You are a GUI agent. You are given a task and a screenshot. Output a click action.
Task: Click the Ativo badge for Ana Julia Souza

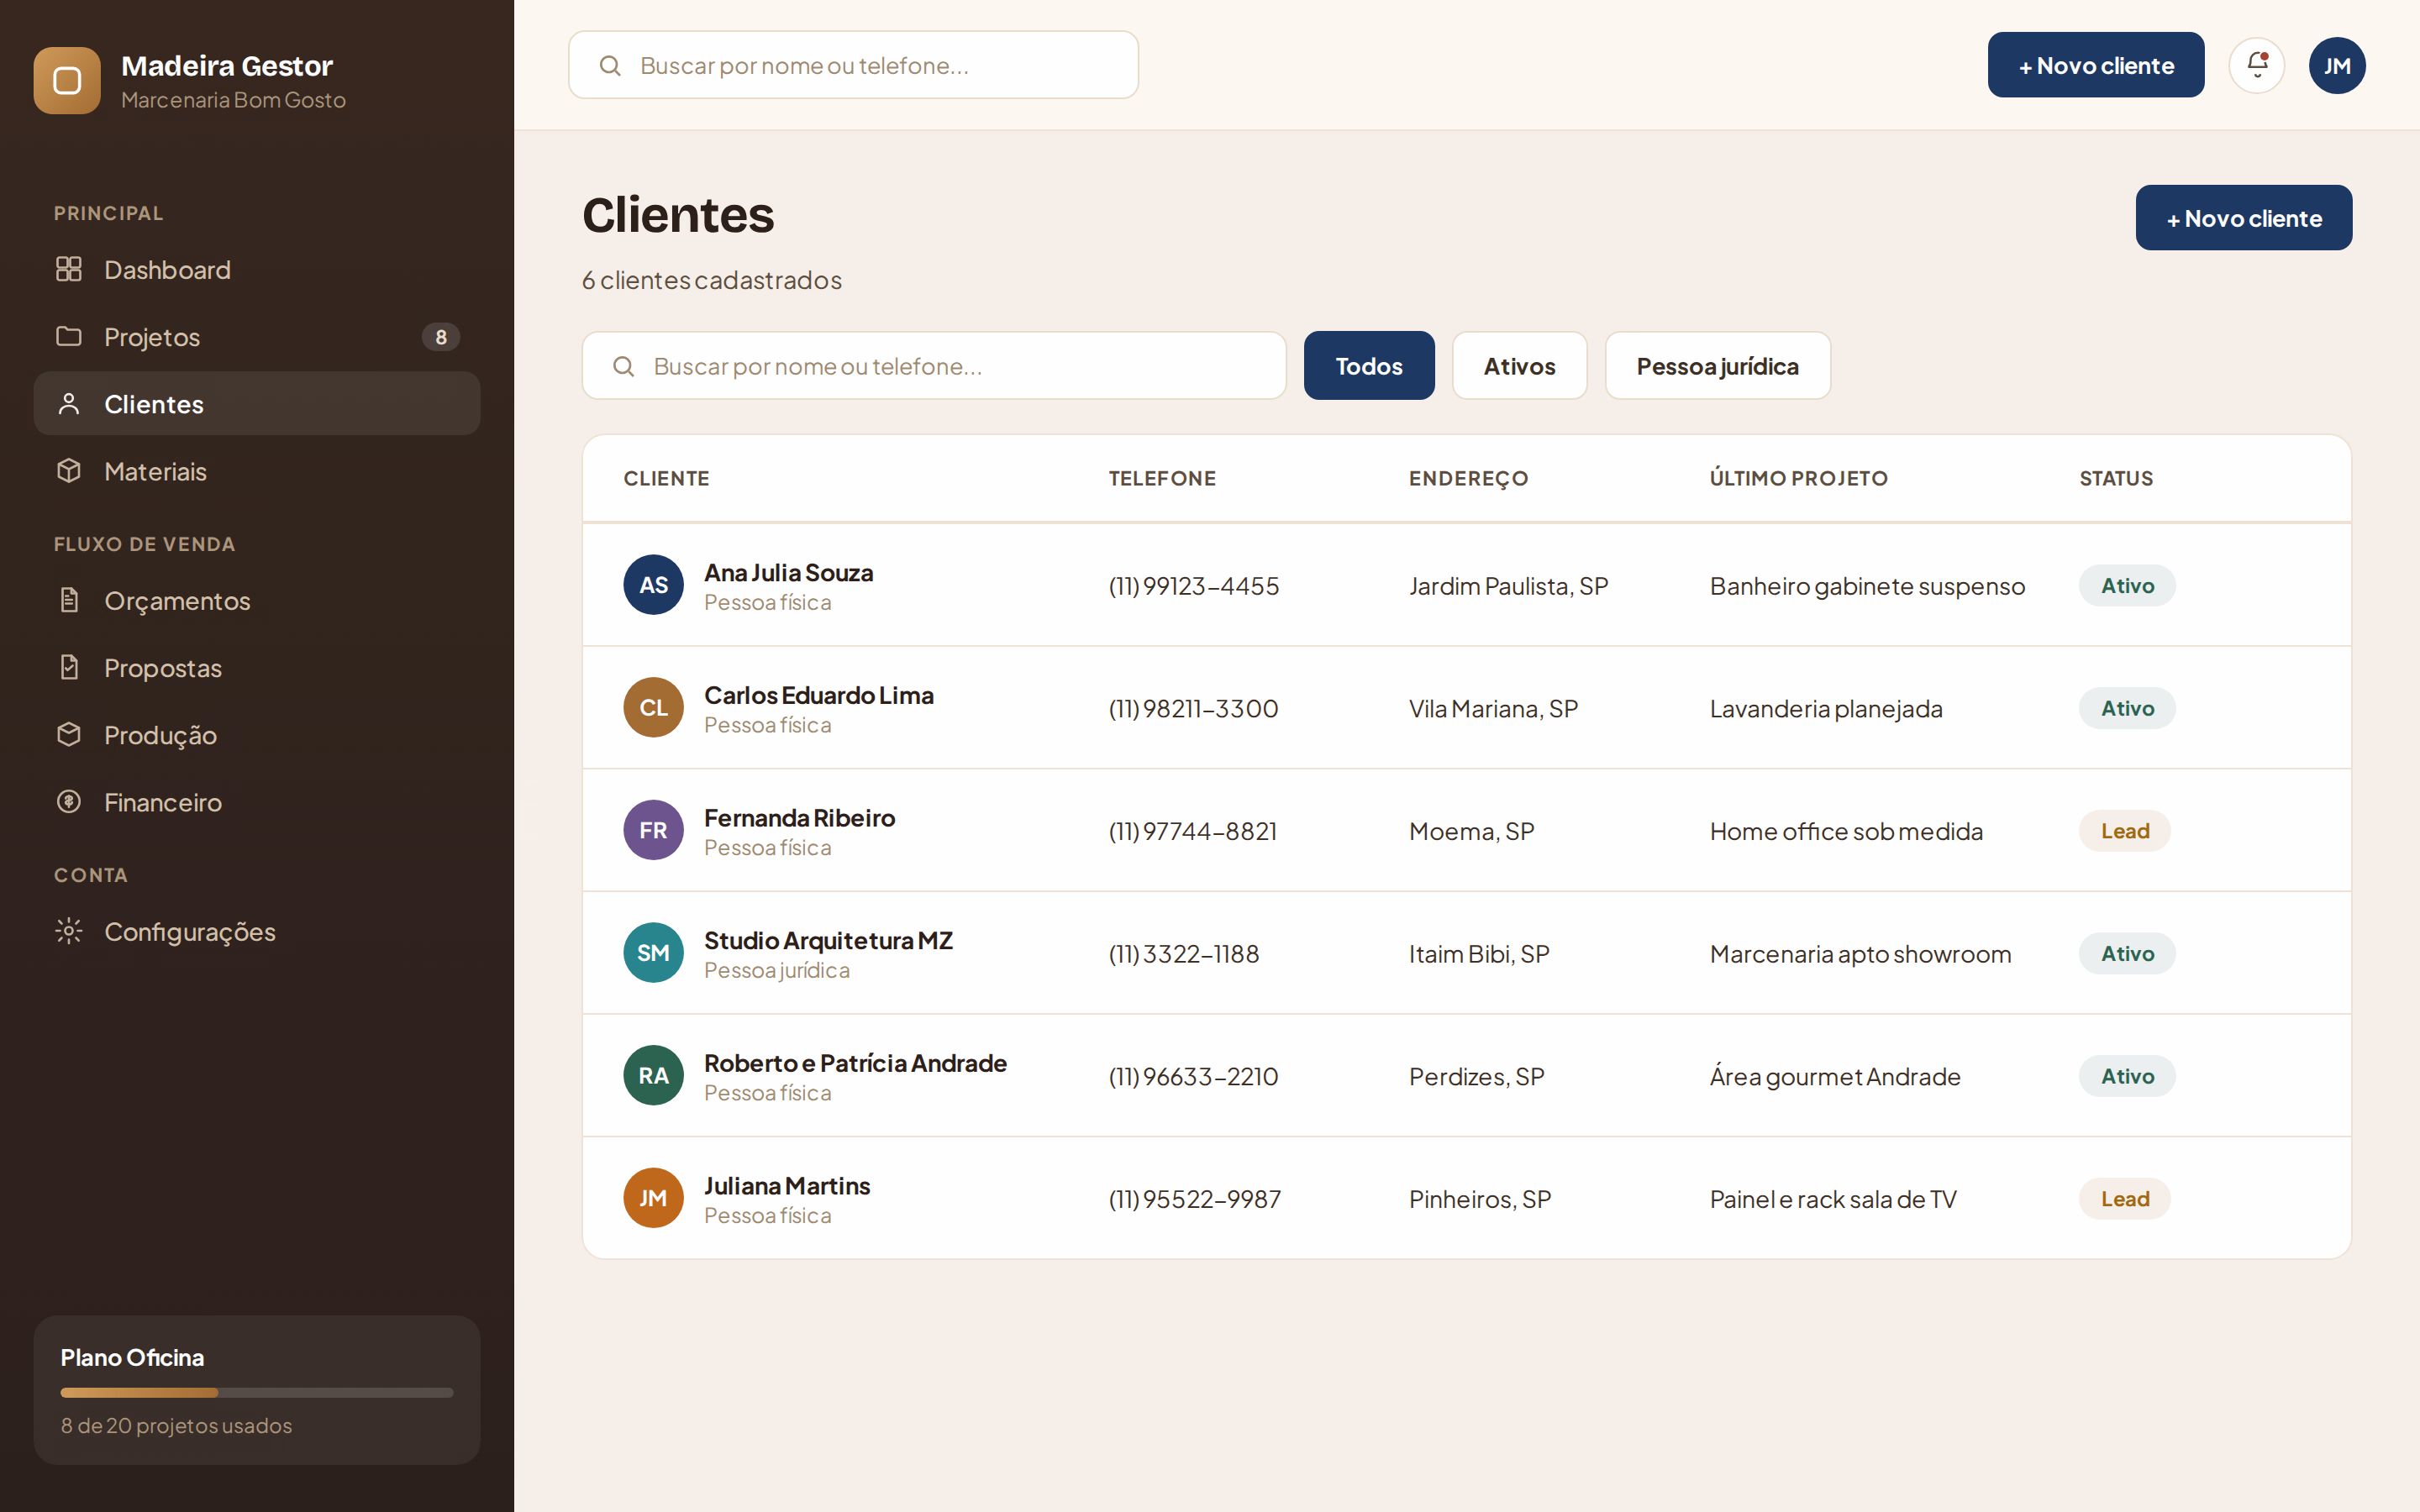point(2127,586)
